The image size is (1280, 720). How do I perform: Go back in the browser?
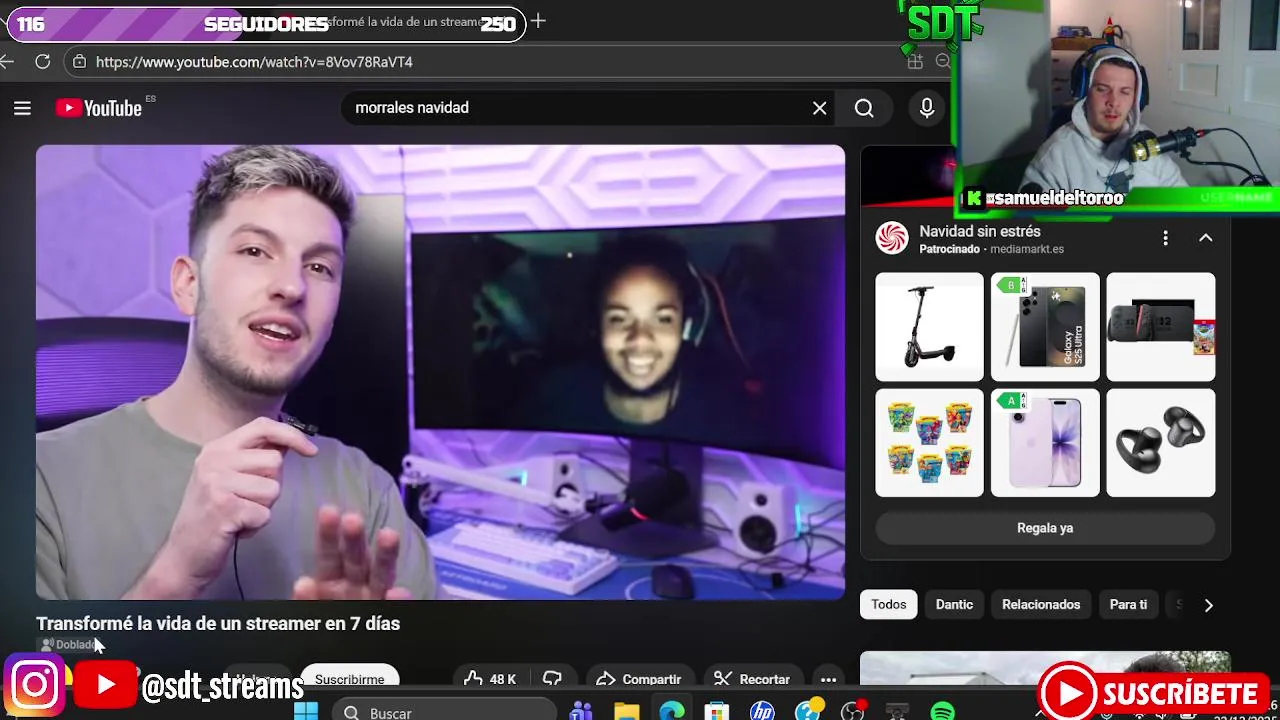pos(7,62)
